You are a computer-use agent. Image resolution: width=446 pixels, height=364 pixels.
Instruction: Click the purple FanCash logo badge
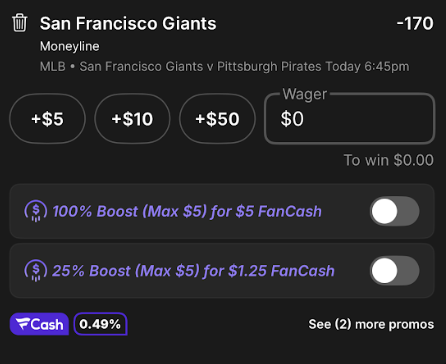39,324
